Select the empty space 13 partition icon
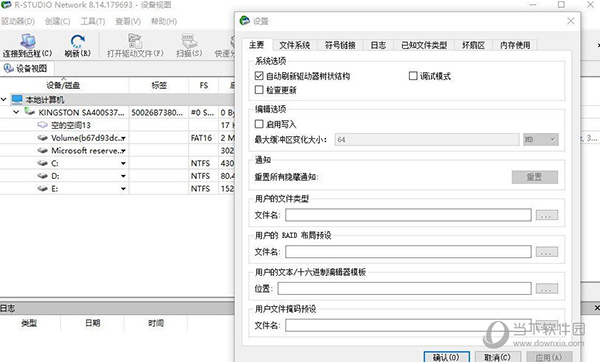Viewport: 600px width, 362px height. pos(42,125)
